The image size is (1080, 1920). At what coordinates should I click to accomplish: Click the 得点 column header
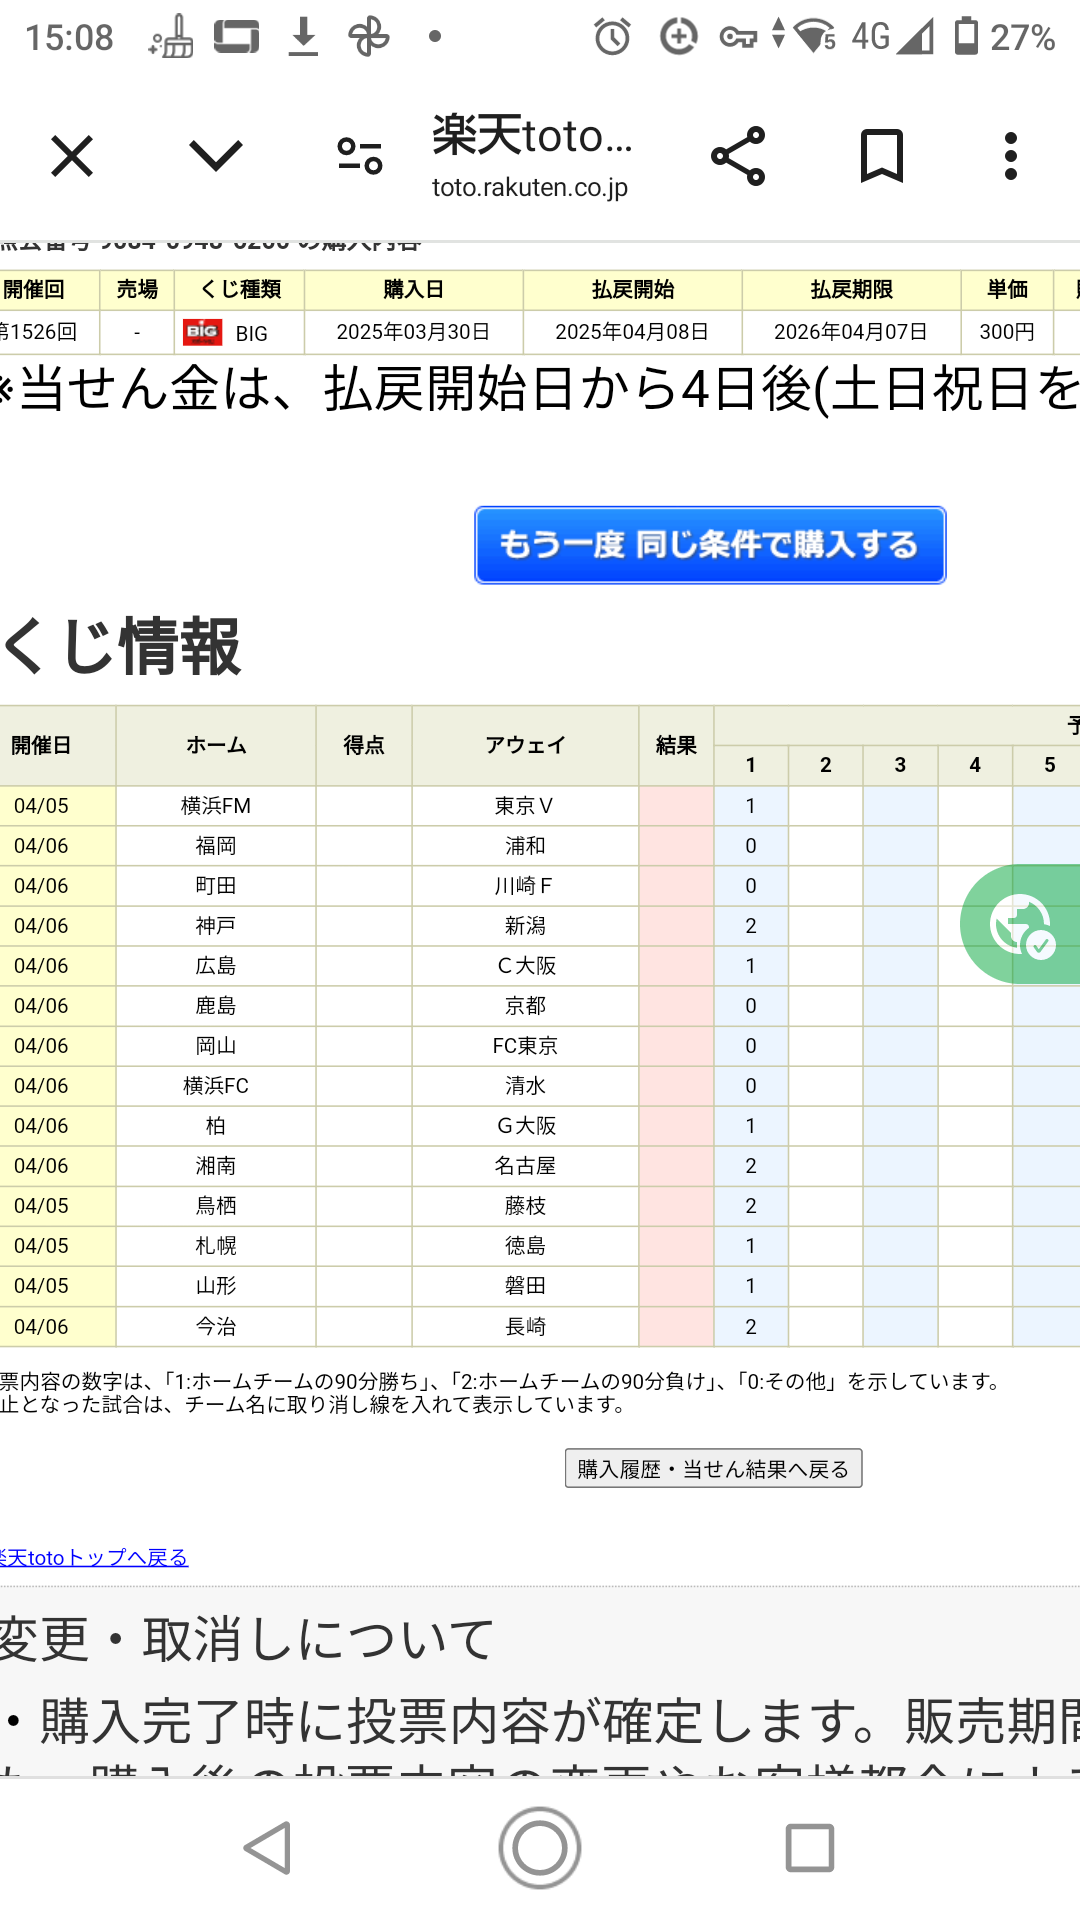tap(364, 746)
